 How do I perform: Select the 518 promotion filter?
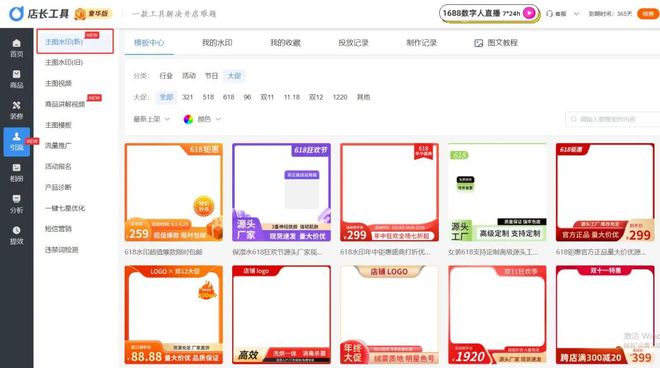208,97
